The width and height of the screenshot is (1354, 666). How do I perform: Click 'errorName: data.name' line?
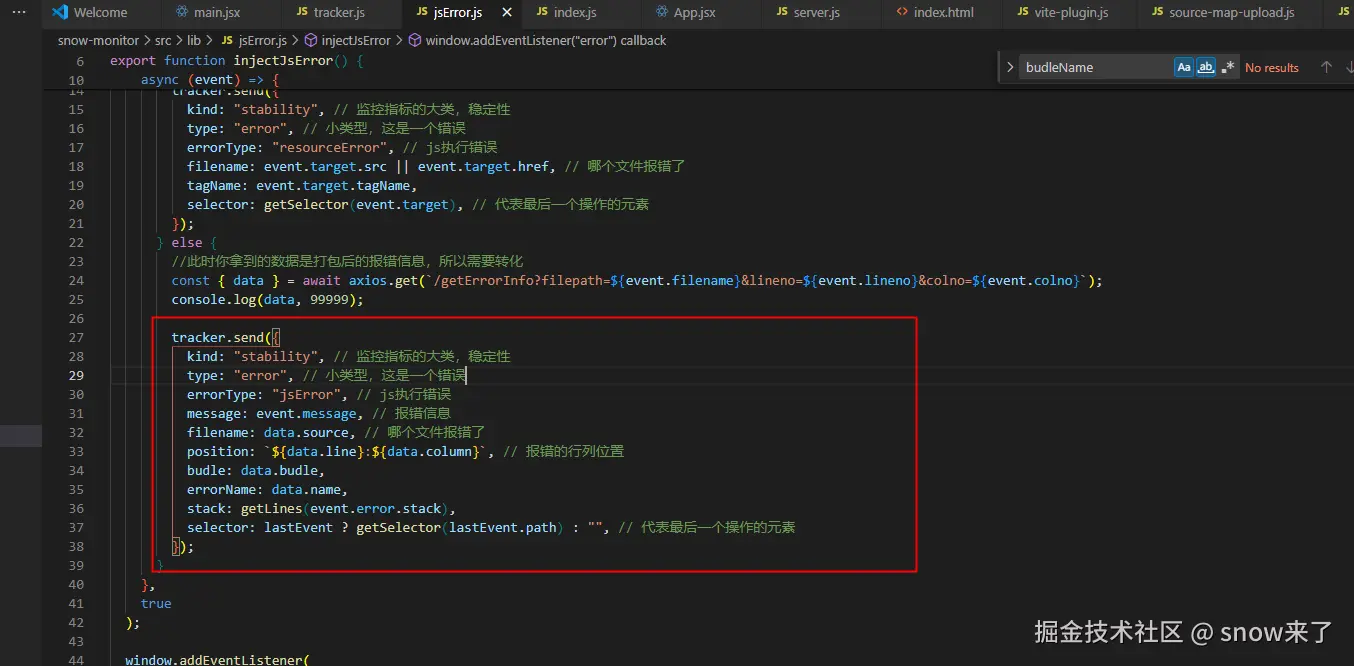pos(267,489)
